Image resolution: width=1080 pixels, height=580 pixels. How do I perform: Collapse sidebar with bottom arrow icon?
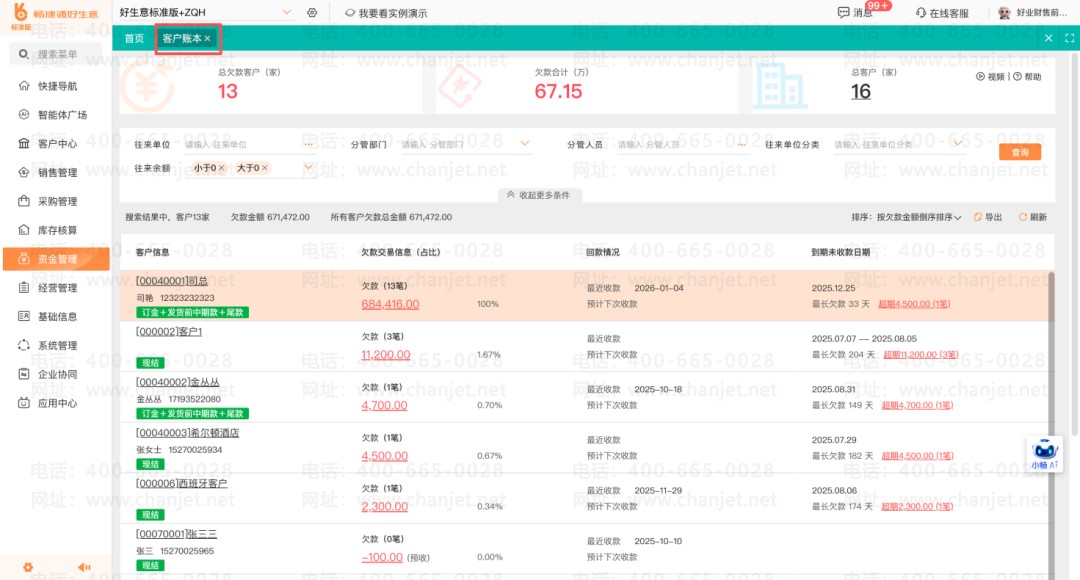[x=84, y=567]
